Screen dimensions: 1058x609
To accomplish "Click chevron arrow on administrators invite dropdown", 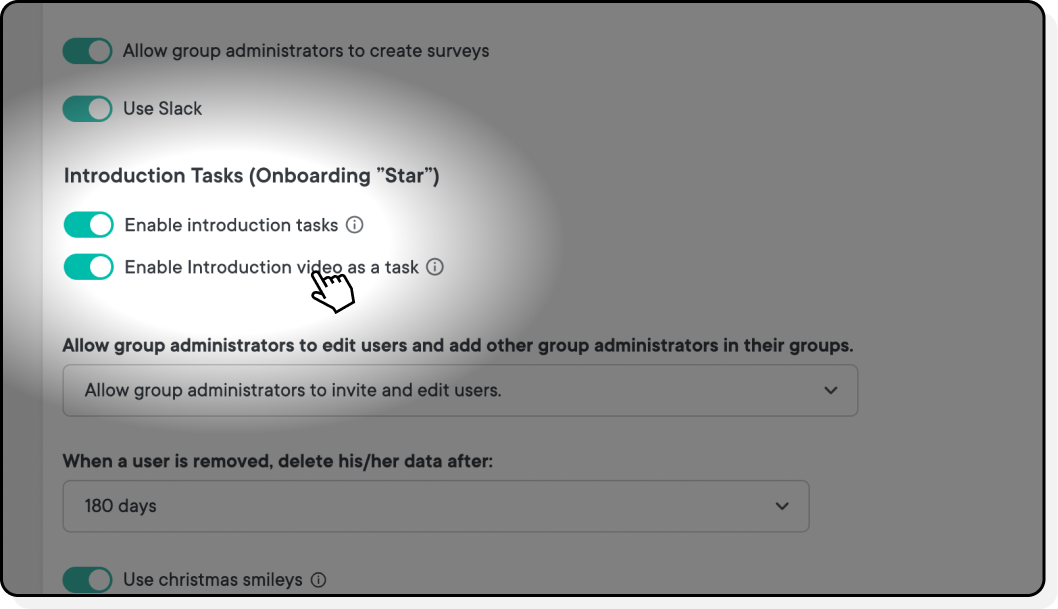I will tap(831, 390).
